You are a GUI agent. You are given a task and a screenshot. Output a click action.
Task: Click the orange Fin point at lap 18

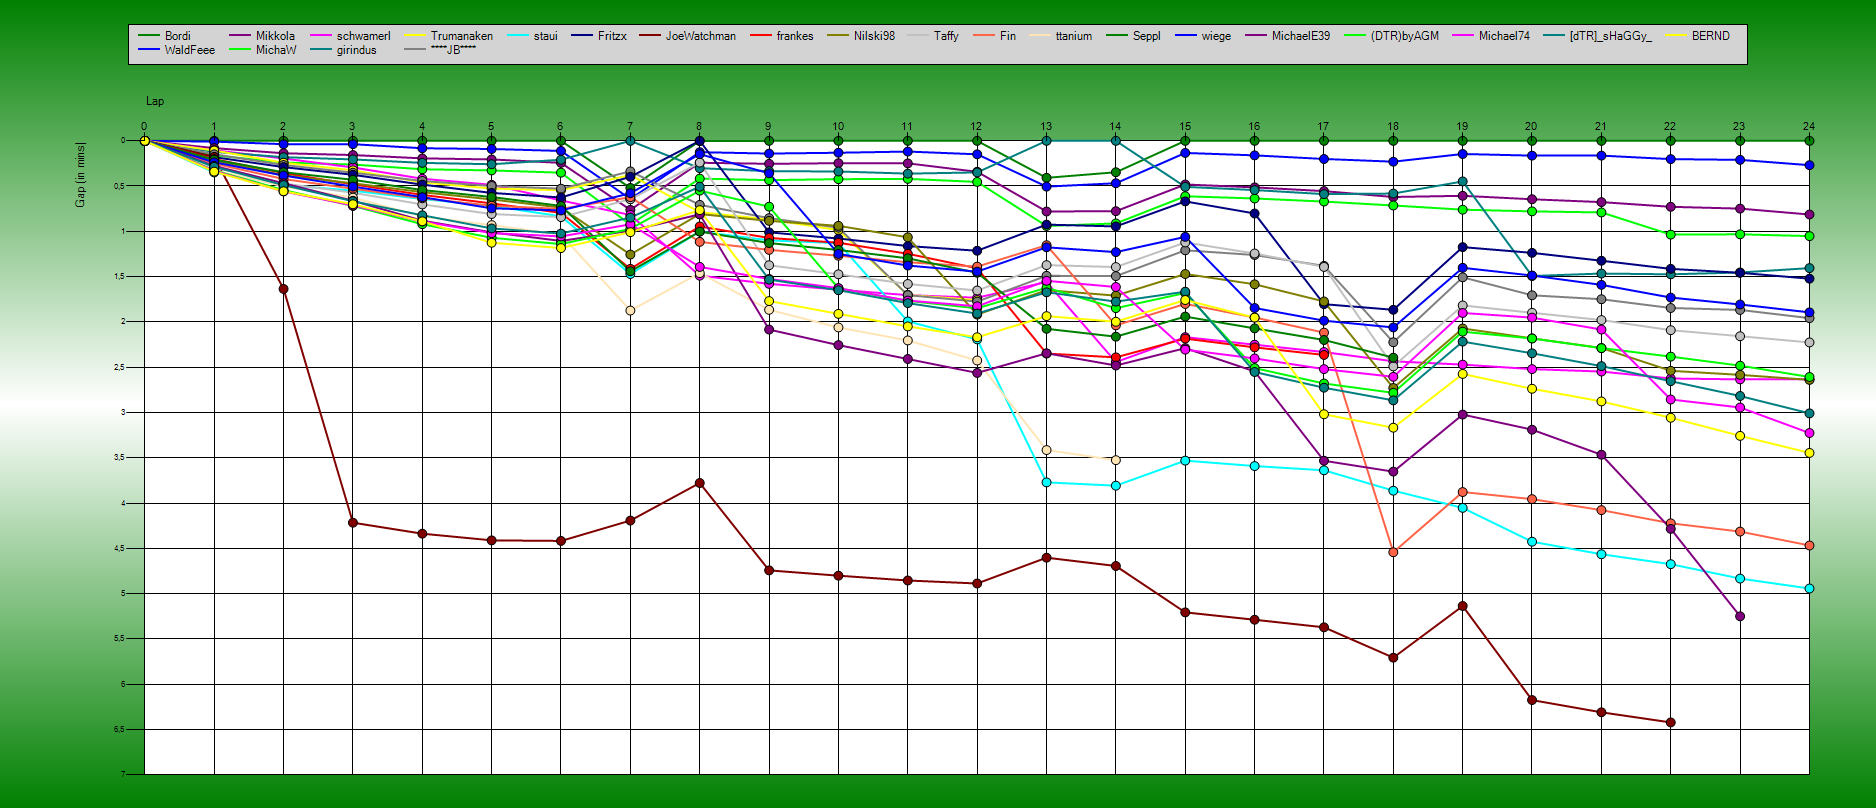click(x=1393, y=552)
